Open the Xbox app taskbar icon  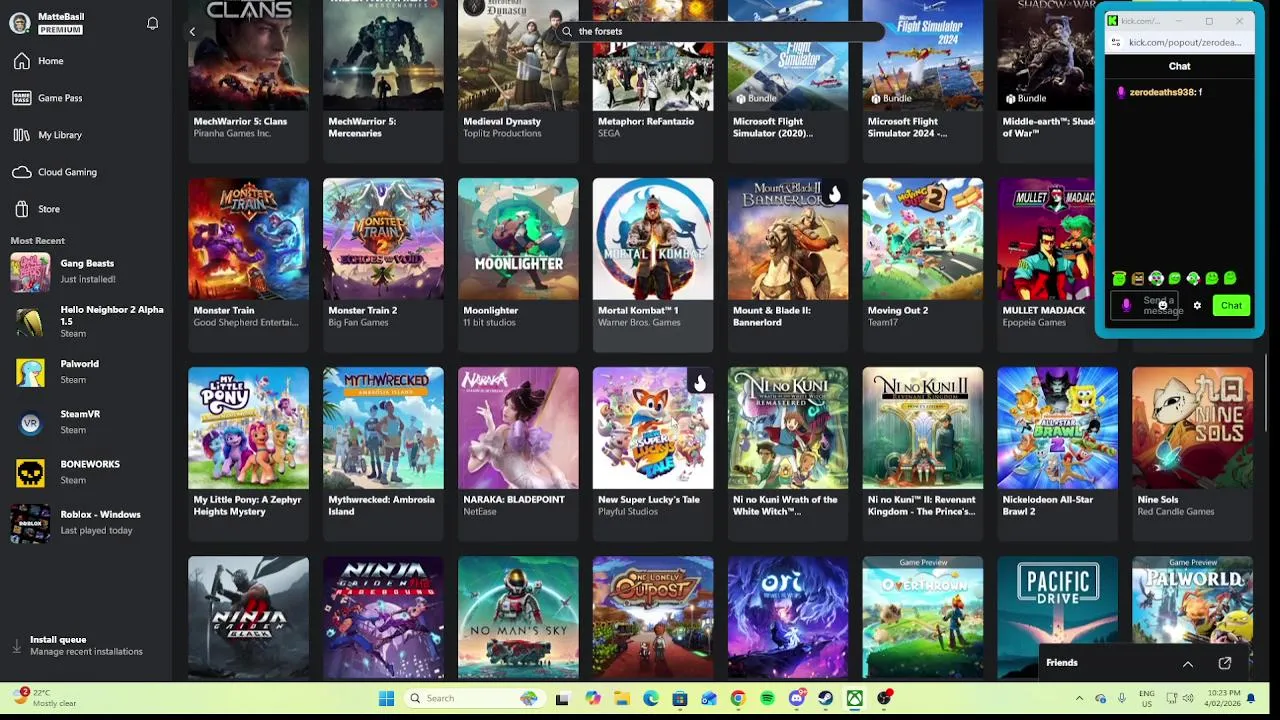pyautogui.click(x=855, y=698)
